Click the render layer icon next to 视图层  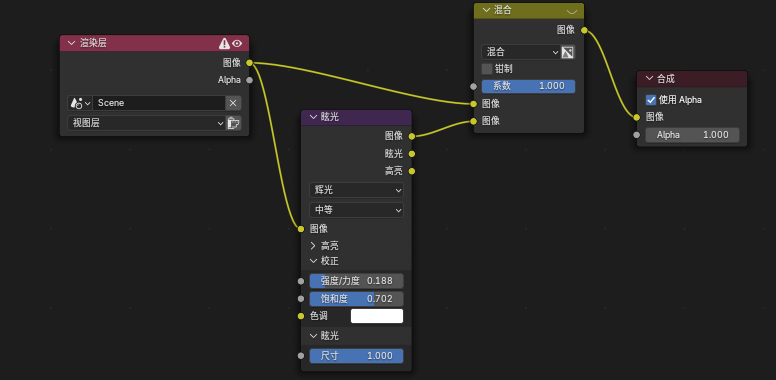tap(233, 123)
